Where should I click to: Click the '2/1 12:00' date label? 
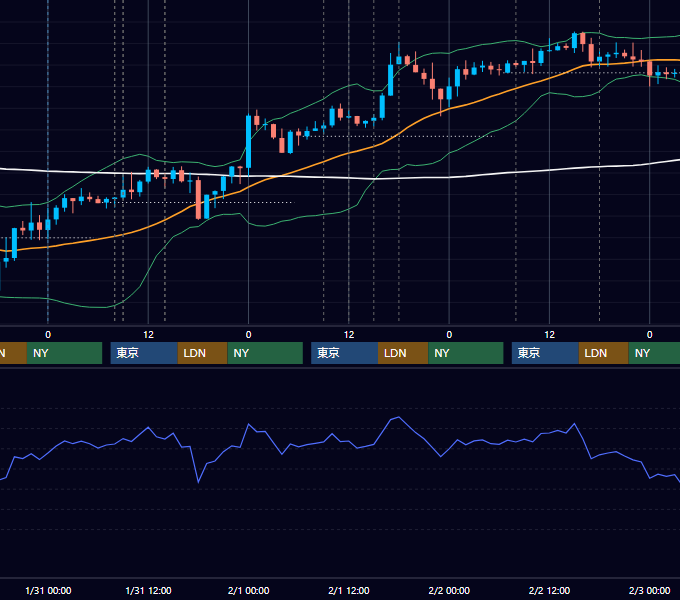pos(349,590)
